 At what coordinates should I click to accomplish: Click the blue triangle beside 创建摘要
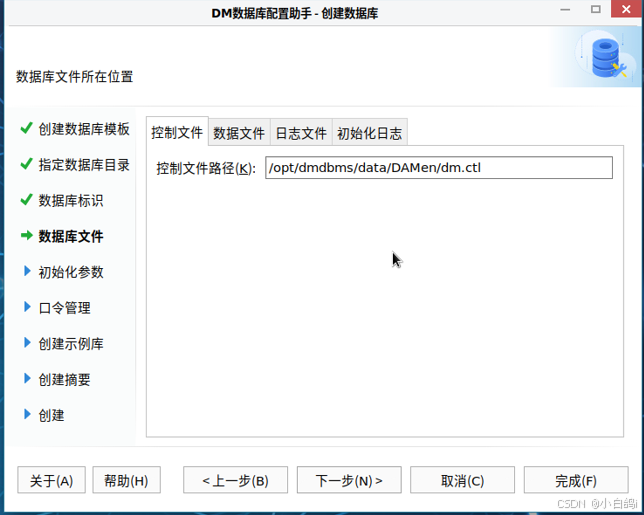tap(28, 378)
